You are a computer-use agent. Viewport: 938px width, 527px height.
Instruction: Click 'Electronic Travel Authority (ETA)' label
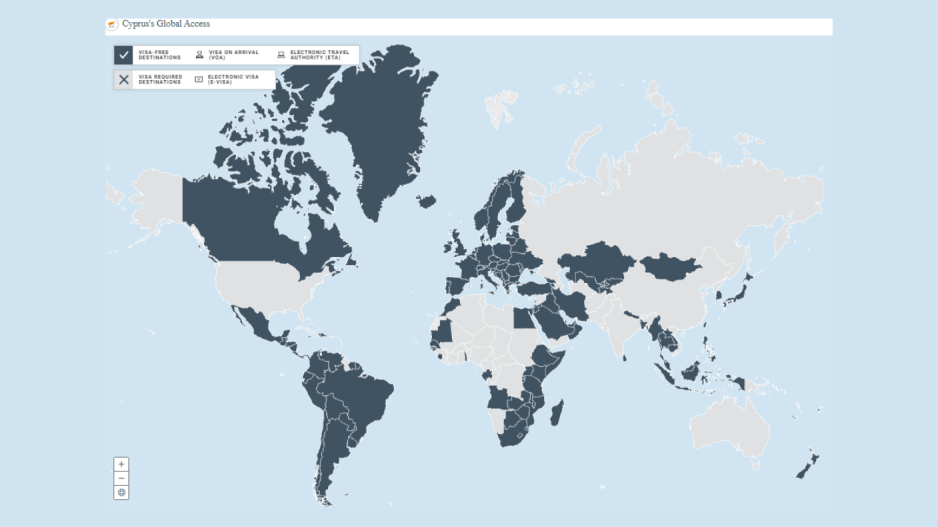pyautogui.click(x=319, y=55)
